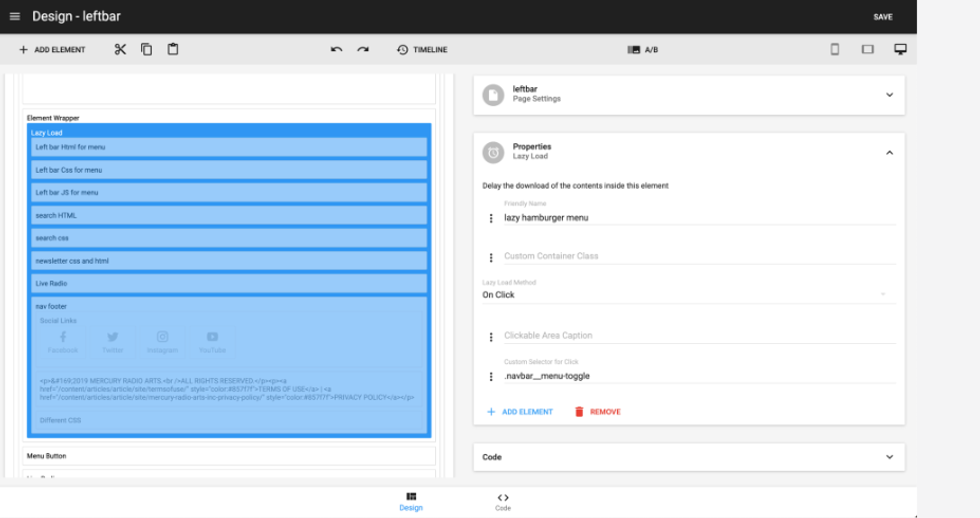Open the Lazy Load Method dropdown
Screen dimensions: 980x518
688,295
